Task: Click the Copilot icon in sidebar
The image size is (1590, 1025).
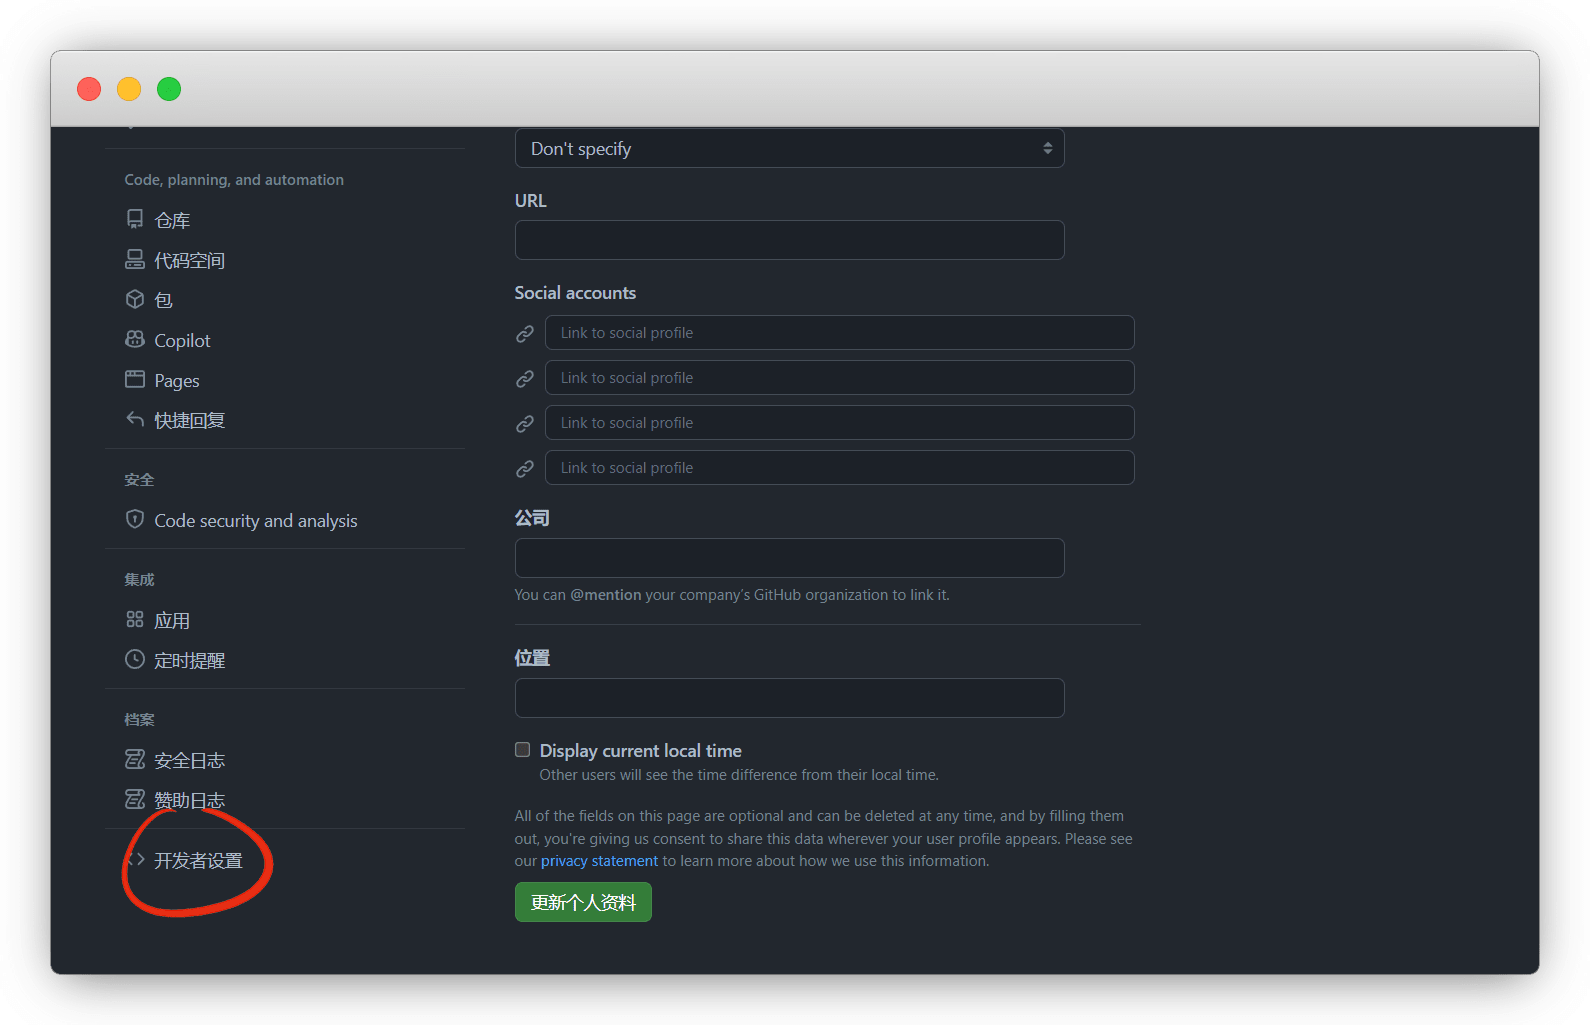Action: click(x=135, y=339)
